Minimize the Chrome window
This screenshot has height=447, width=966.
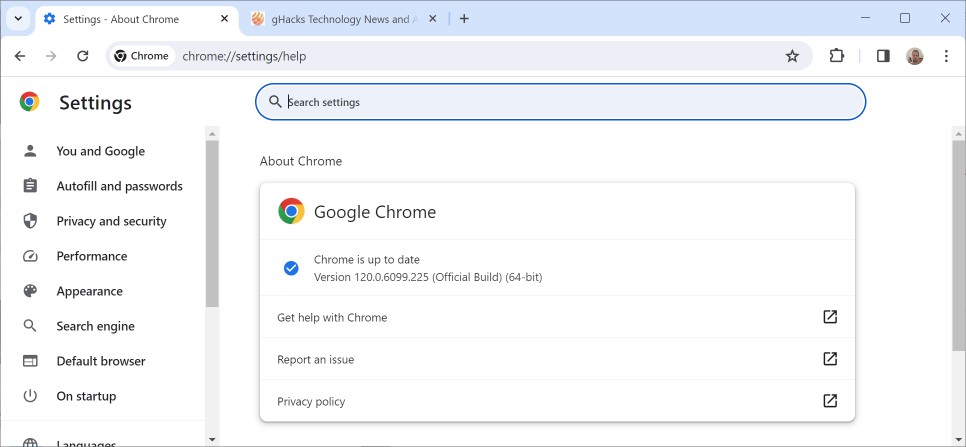coord(865,18)
